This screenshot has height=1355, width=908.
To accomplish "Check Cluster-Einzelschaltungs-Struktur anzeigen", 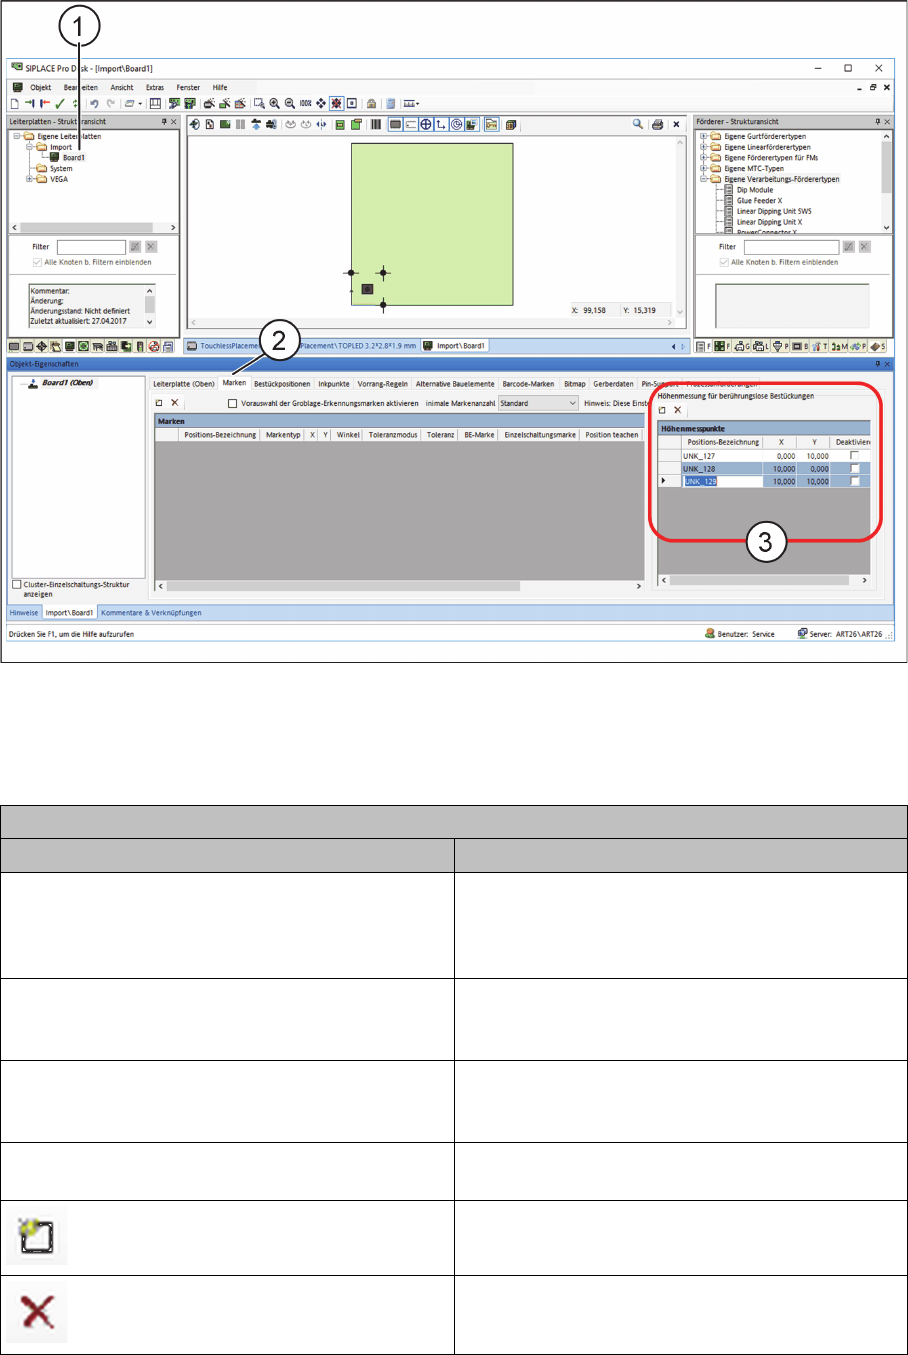I will tap(17, 584).
